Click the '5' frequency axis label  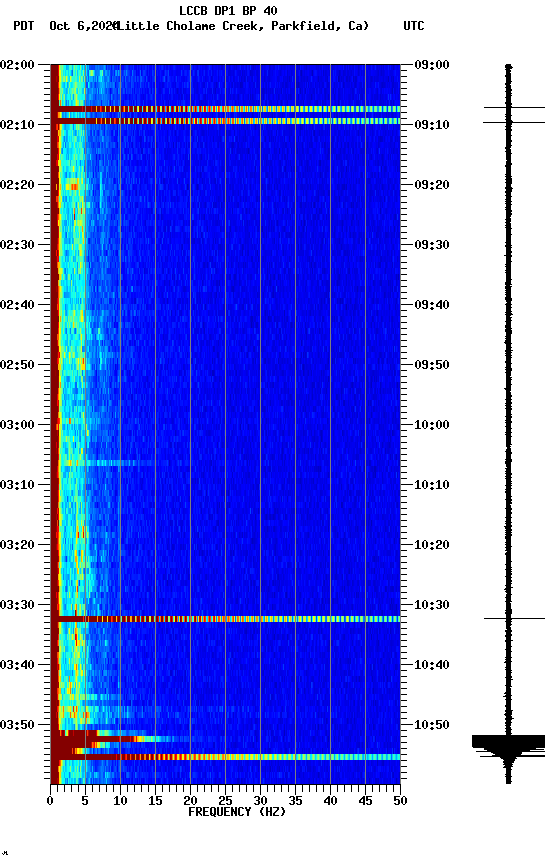click(x=85, y=801)
